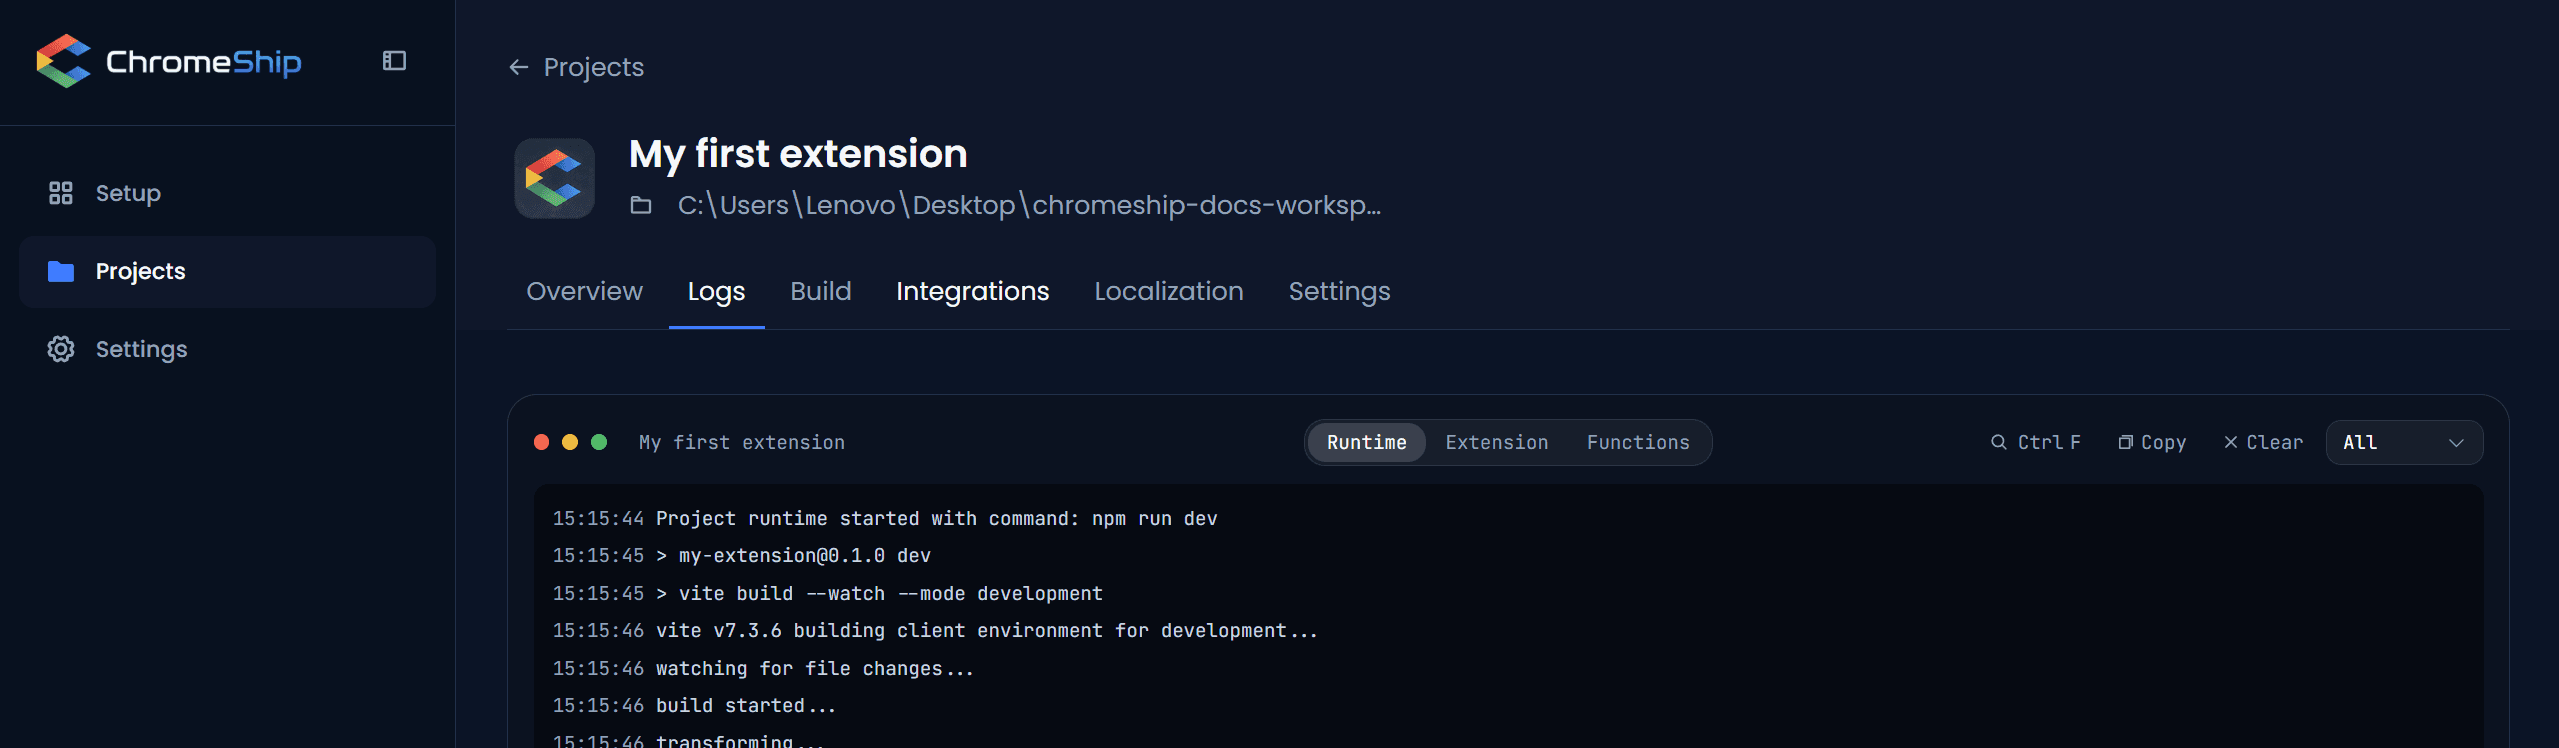The height and width of the screenshot is (748, 2559).
Task: Copy the log output
Action: [2152, 442]
